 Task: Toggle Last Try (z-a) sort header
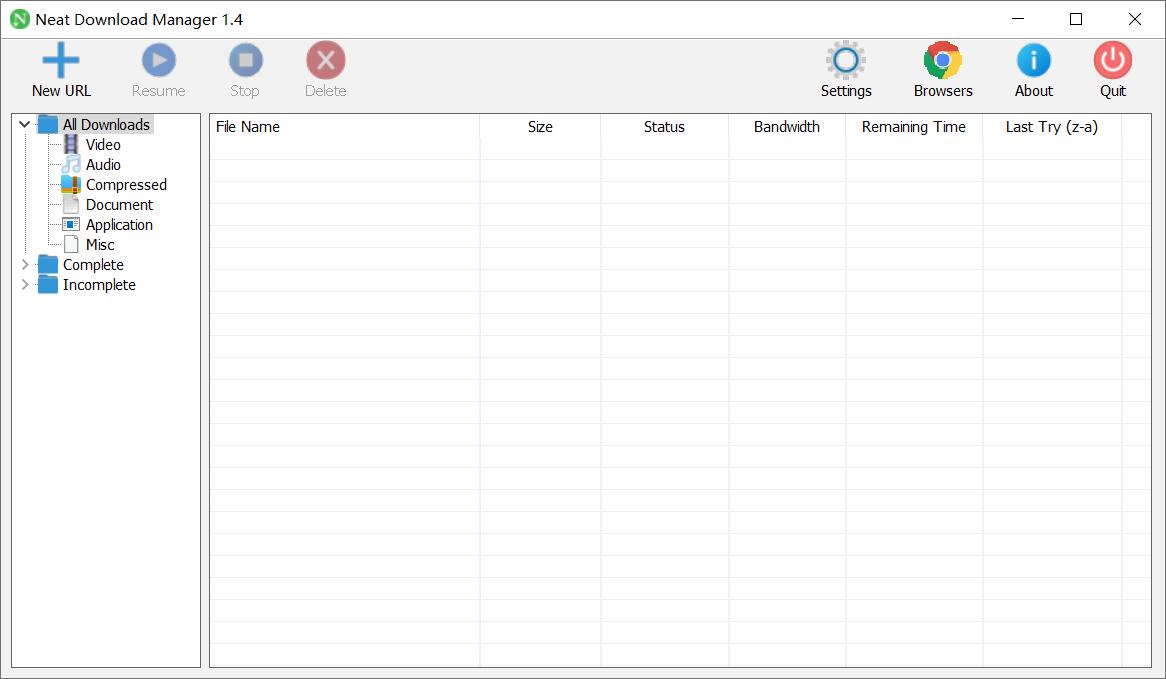pyautogui.click(x=1051, y=127)
